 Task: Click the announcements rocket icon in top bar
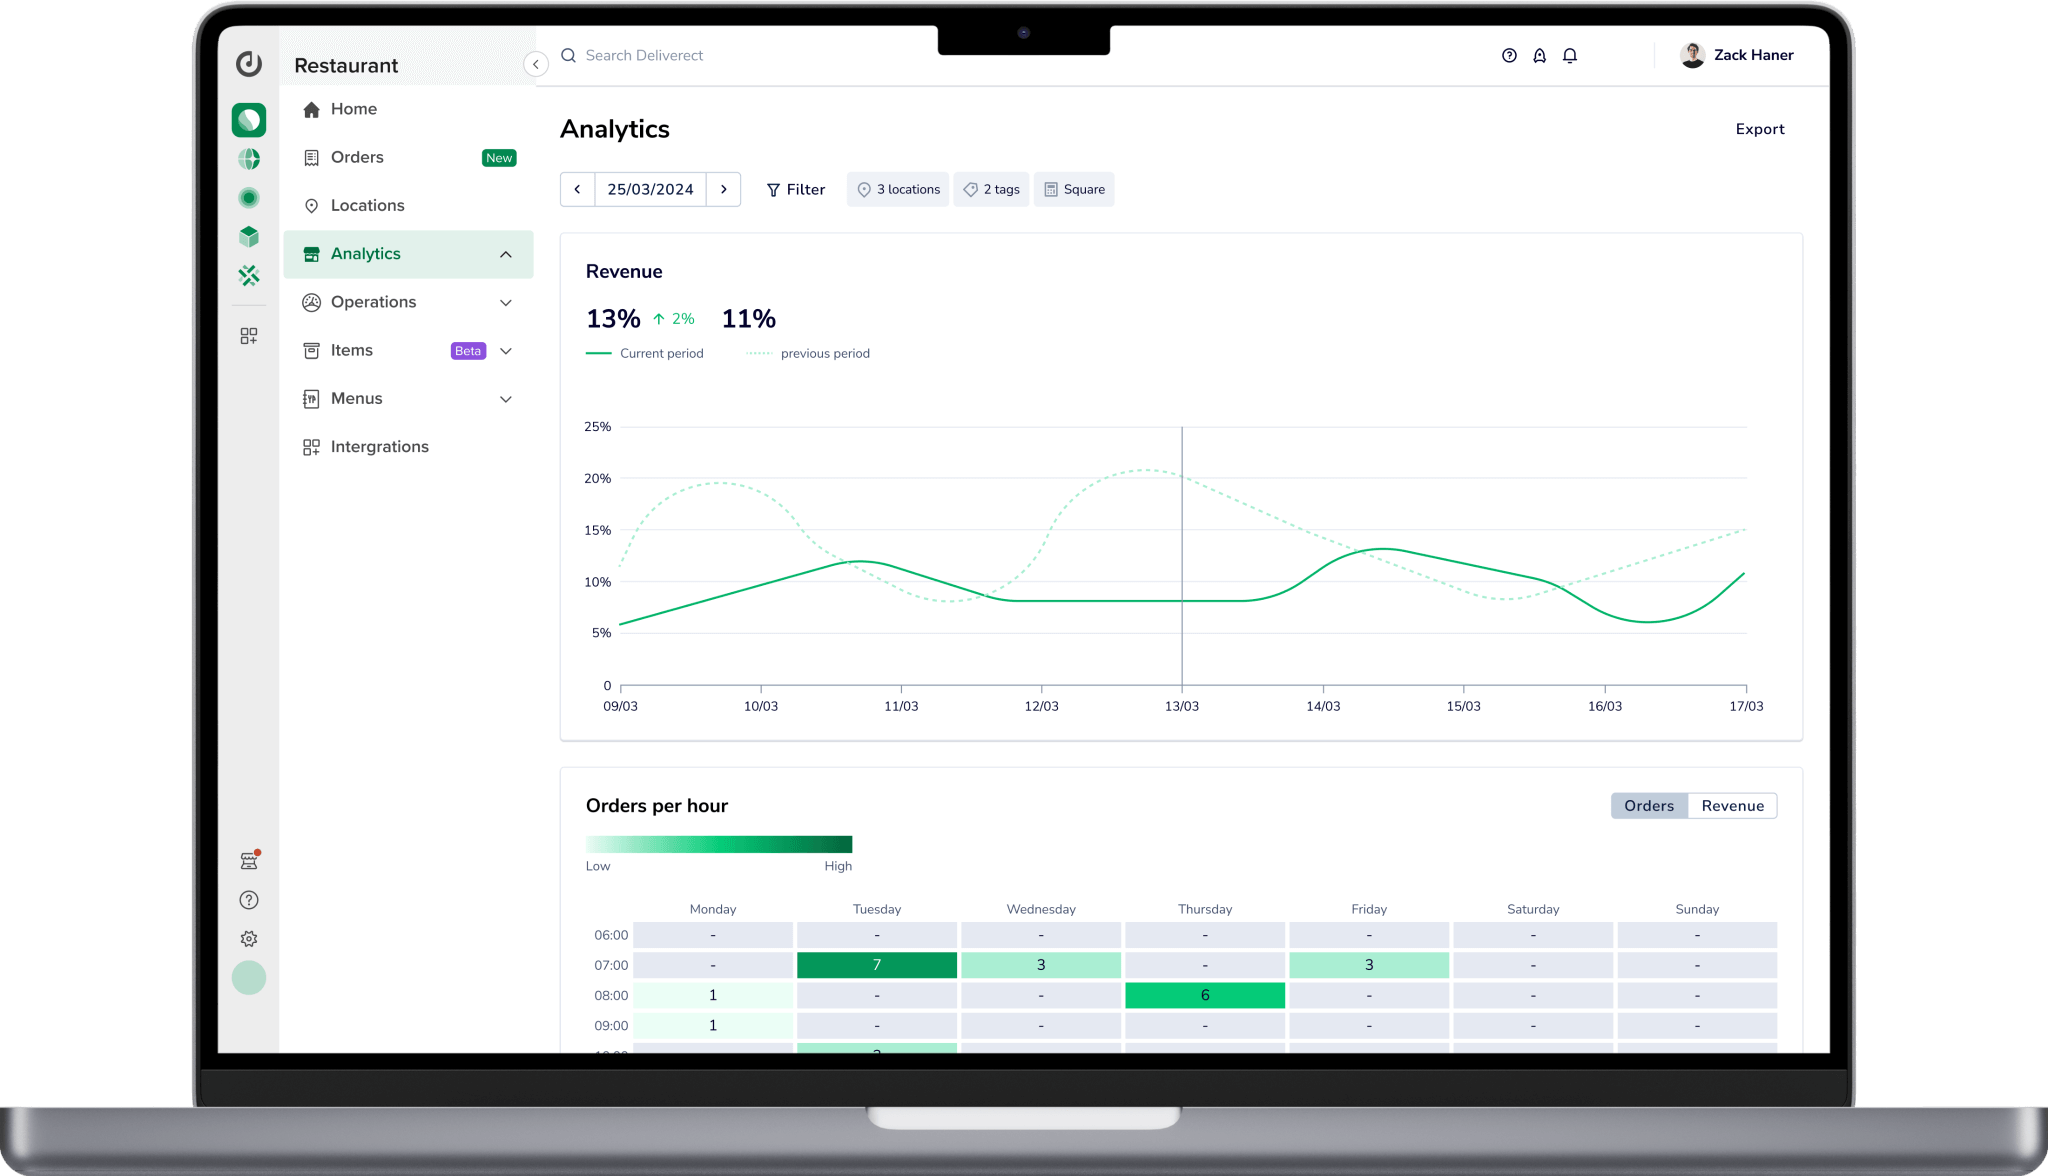point(1538,55)
